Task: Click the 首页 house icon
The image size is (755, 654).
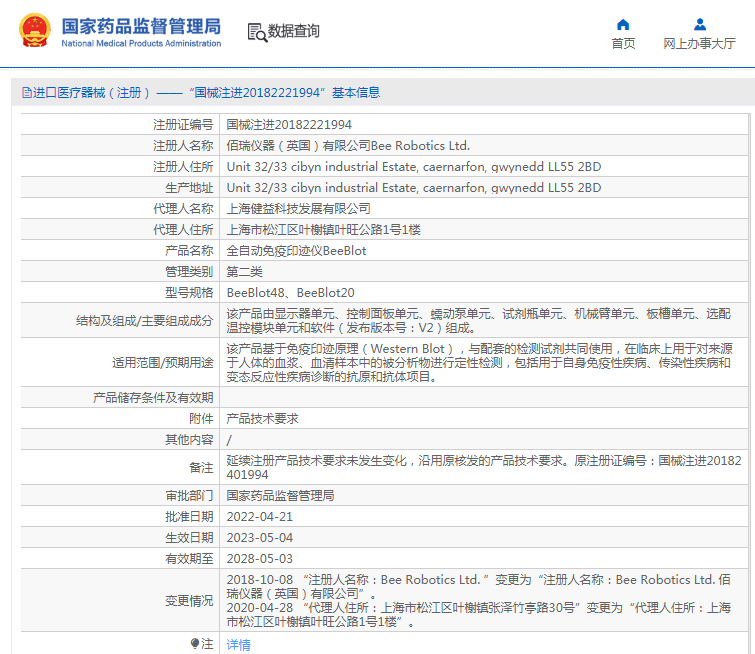Action: (623, 24)
